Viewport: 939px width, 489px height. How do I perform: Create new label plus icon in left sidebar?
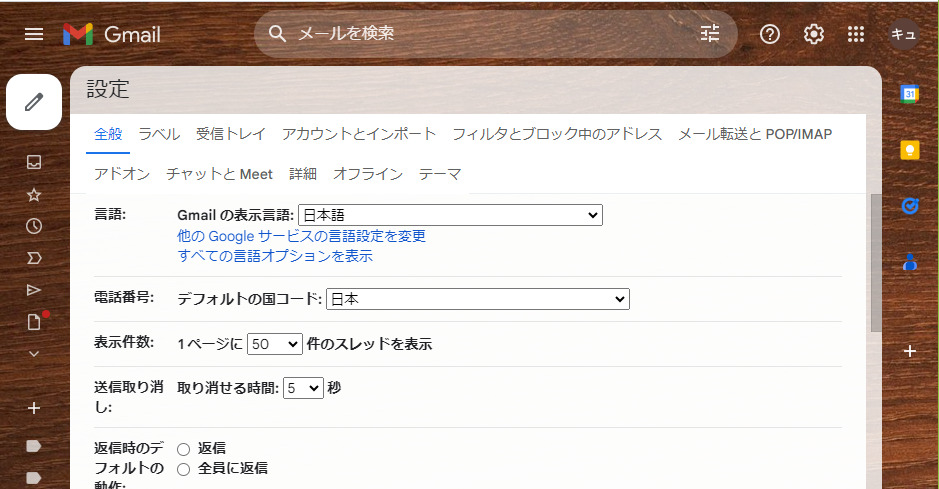click(34, 408)
